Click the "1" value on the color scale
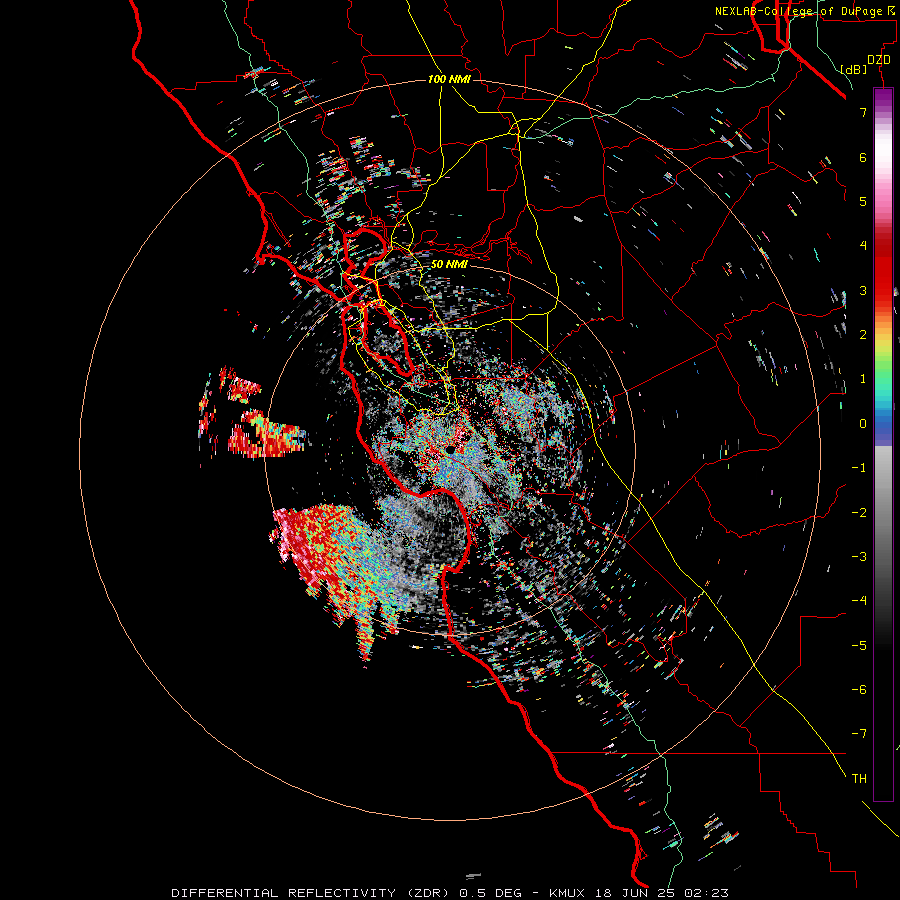Viewport: 900px width, 900px height. coord(863,379)
